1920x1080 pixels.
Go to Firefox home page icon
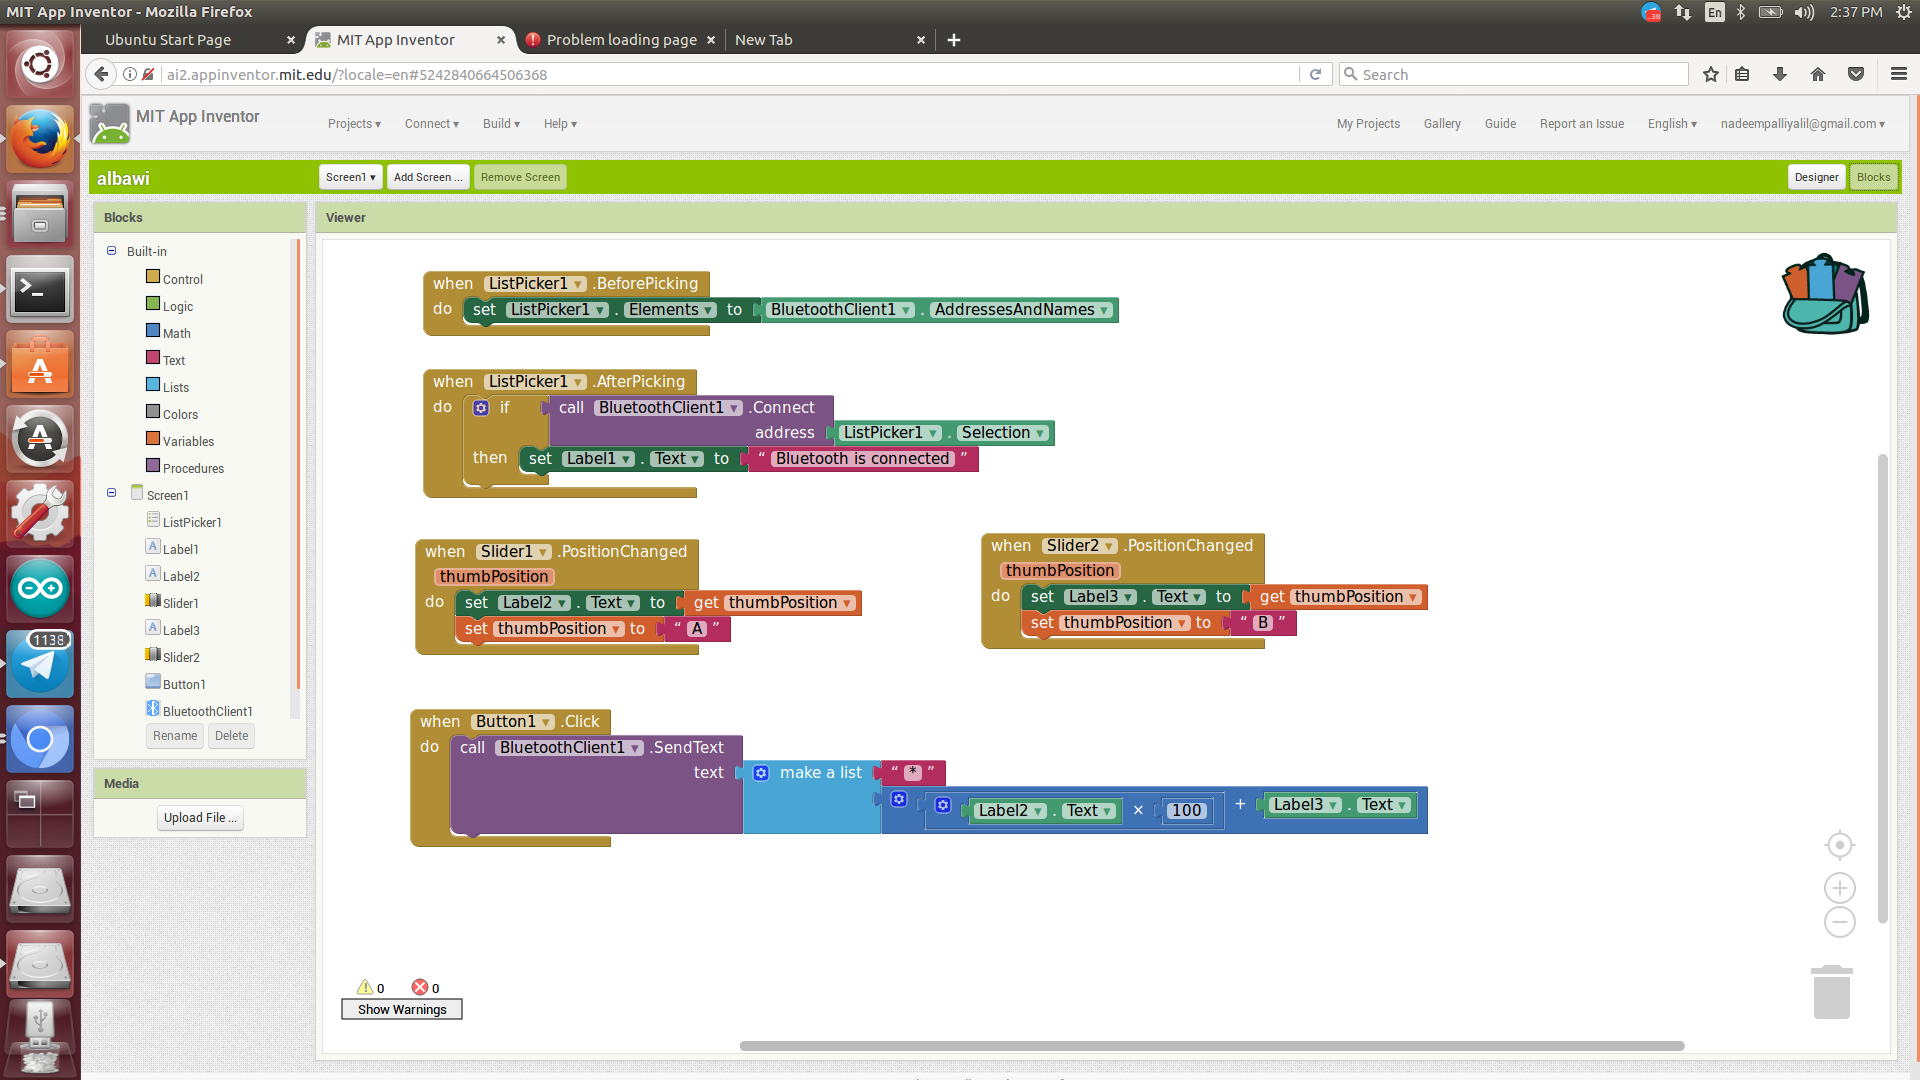click(1818, 74)
